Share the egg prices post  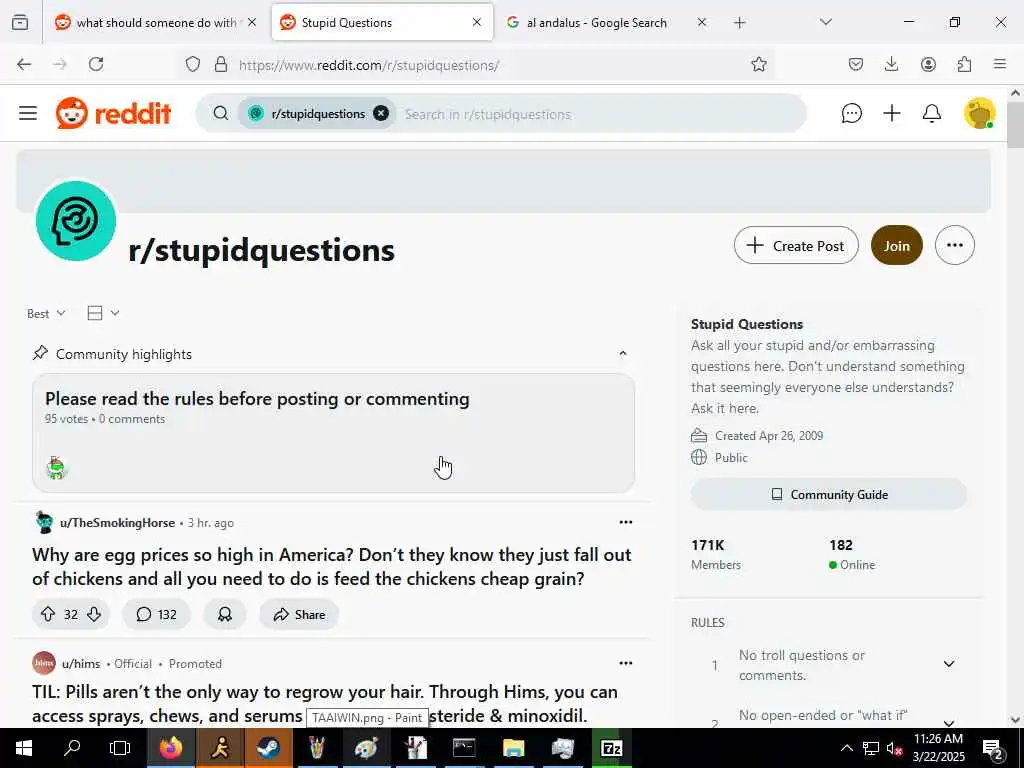click(x=299, y=614)
